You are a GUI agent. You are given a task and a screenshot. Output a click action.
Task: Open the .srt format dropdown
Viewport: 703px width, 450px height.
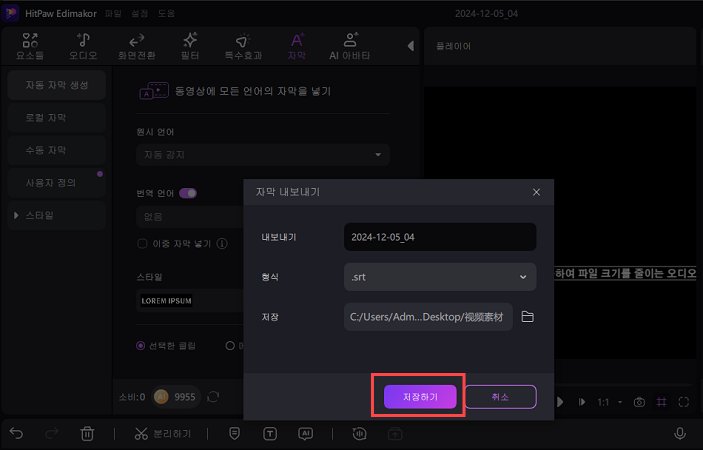[440, 277]
